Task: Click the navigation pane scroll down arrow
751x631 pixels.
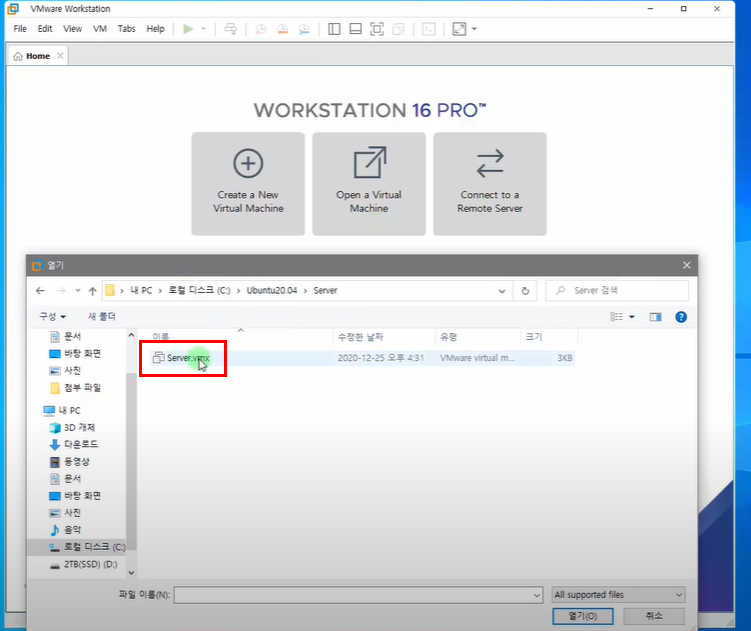Action: (131, 573)
